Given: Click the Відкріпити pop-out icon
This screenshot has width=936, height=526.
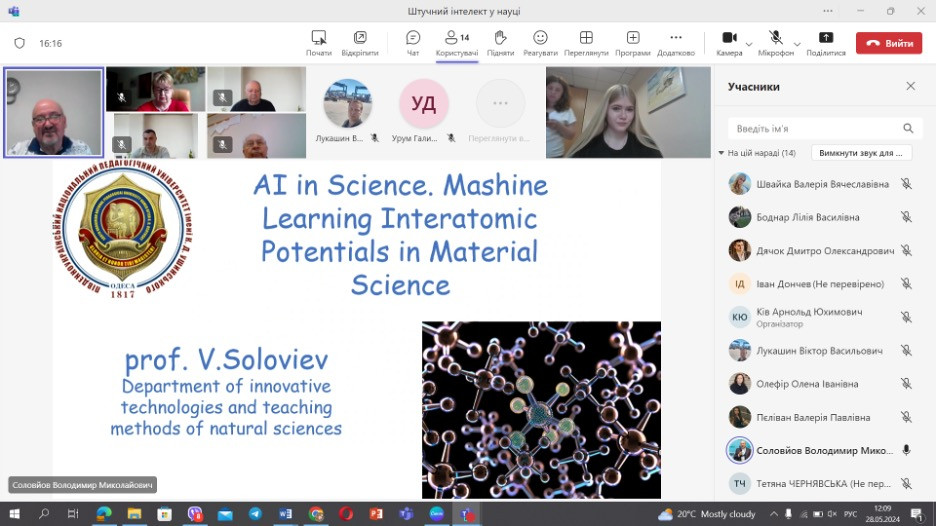Looking at the screenshot, I should (360, 42).
